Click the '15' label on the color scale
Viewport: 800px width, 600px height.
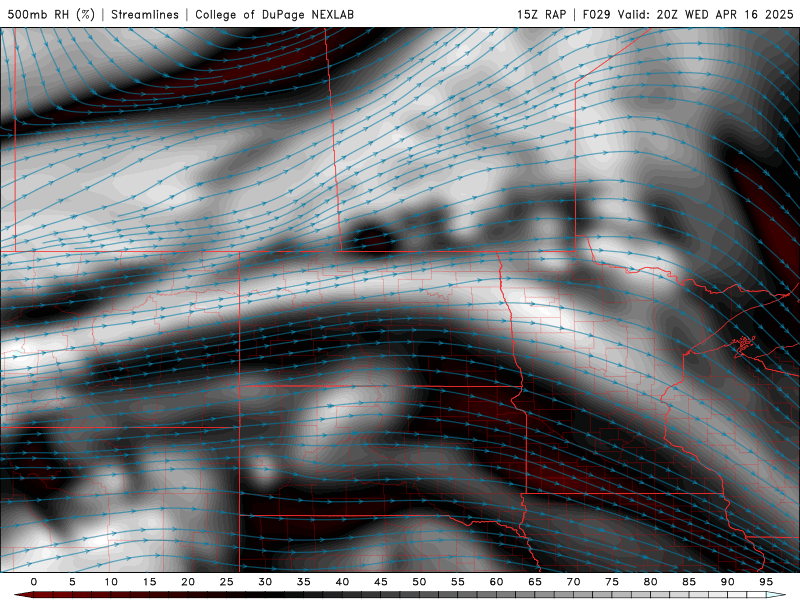tap(149, 582)
